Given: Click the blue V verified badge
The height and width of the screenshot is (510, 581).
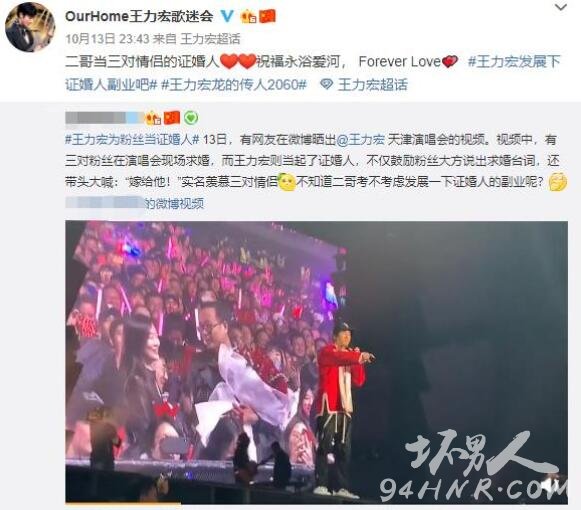Looking at the screenshot, I should pyautogui.click(x=227, y=16).
